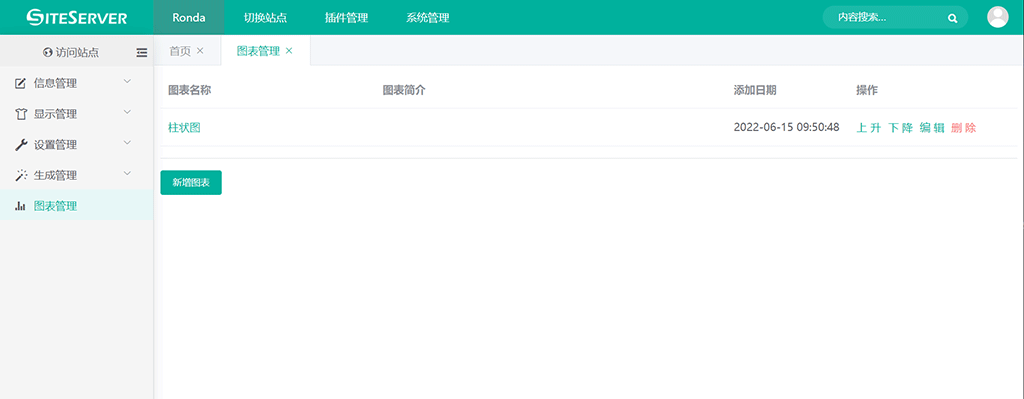Focus the 内容搜索 input field
1024x399 pixels.
[889, 18]
